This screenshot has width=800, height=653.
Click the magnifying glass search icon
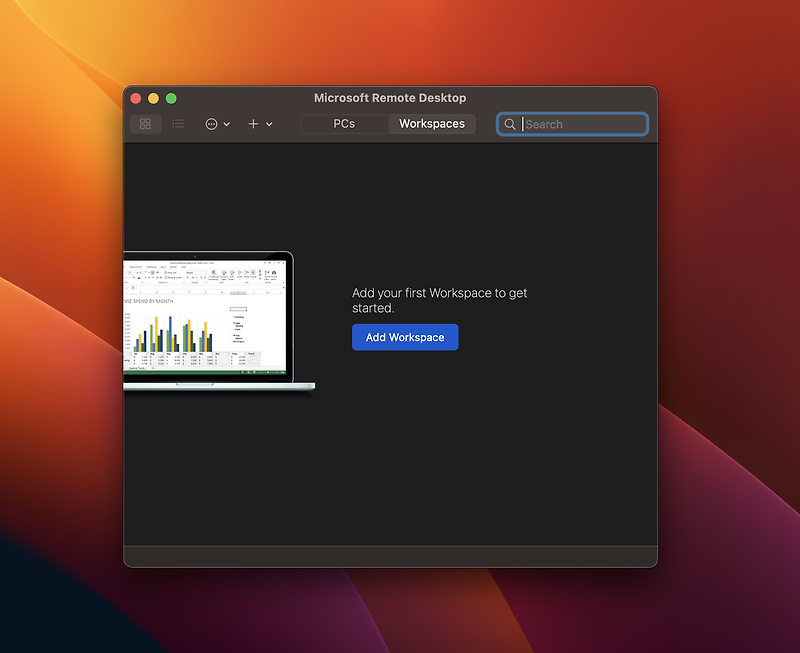(x=510, y=124)
